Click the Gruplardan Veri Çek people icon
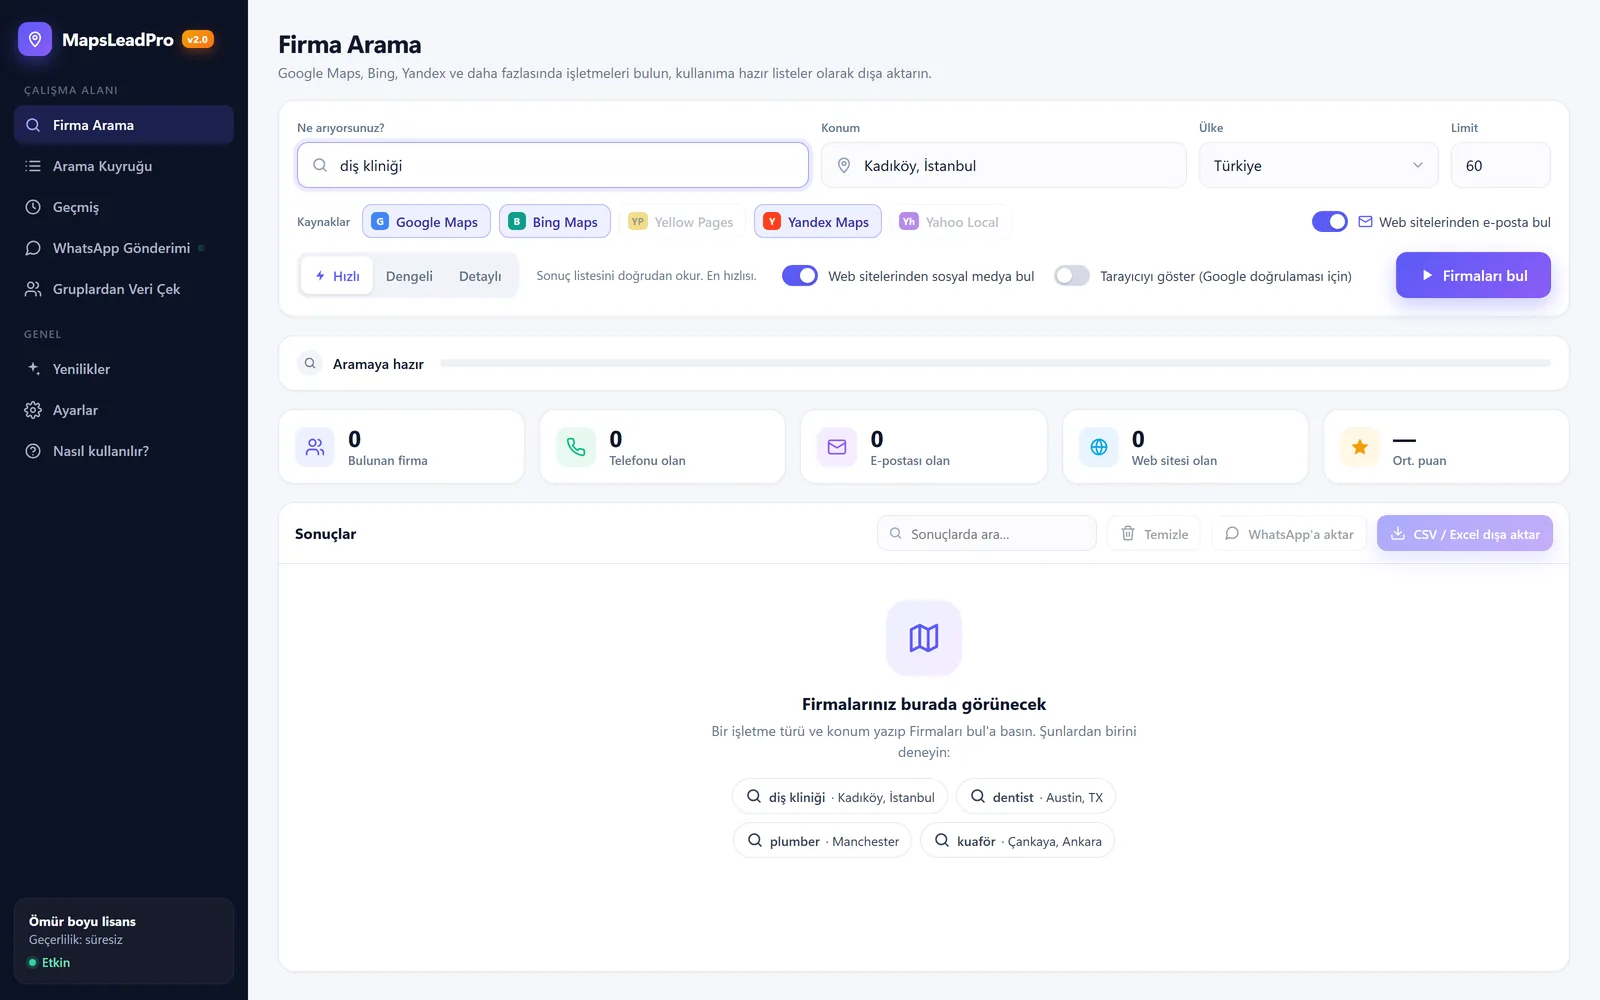This screenshot has height=1000, width=1600. [x=33, y=289]
